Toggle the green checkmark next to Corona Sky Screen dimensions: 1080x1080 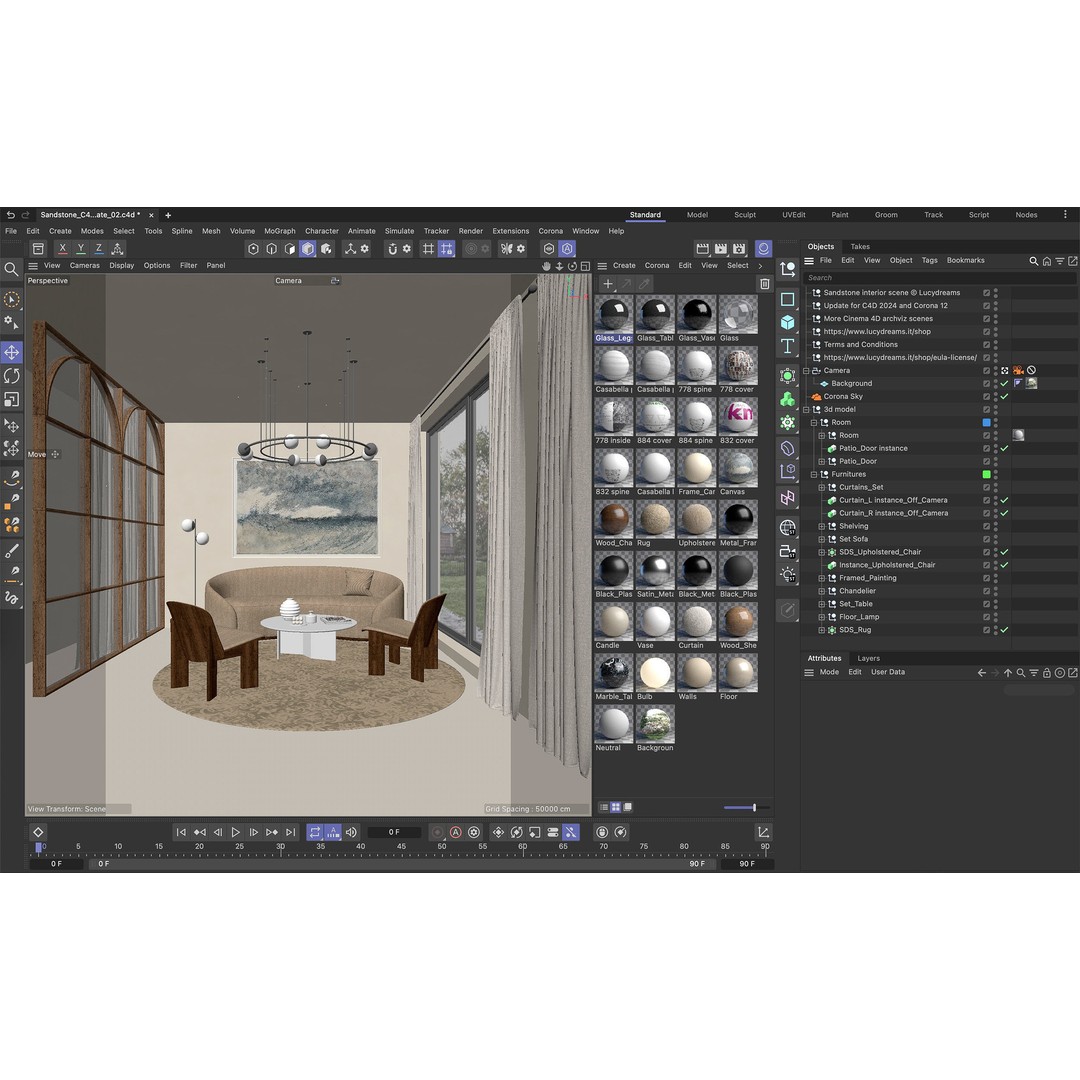[x=1005, y=396]
